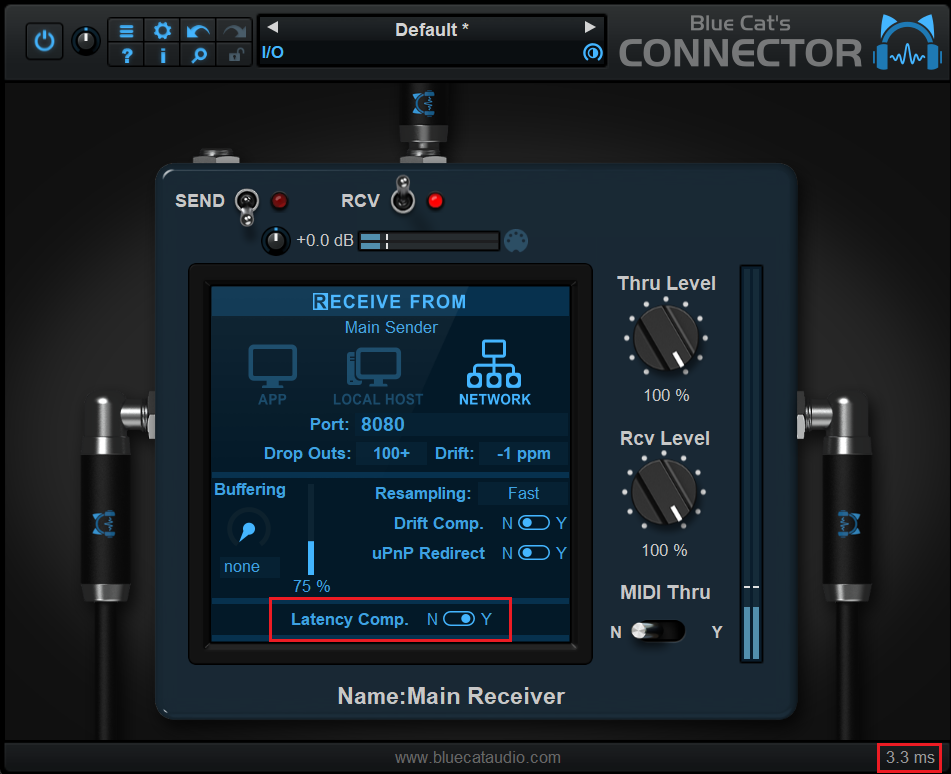Show the about info icon
951x774 pixels.
(x=162, y=55)
